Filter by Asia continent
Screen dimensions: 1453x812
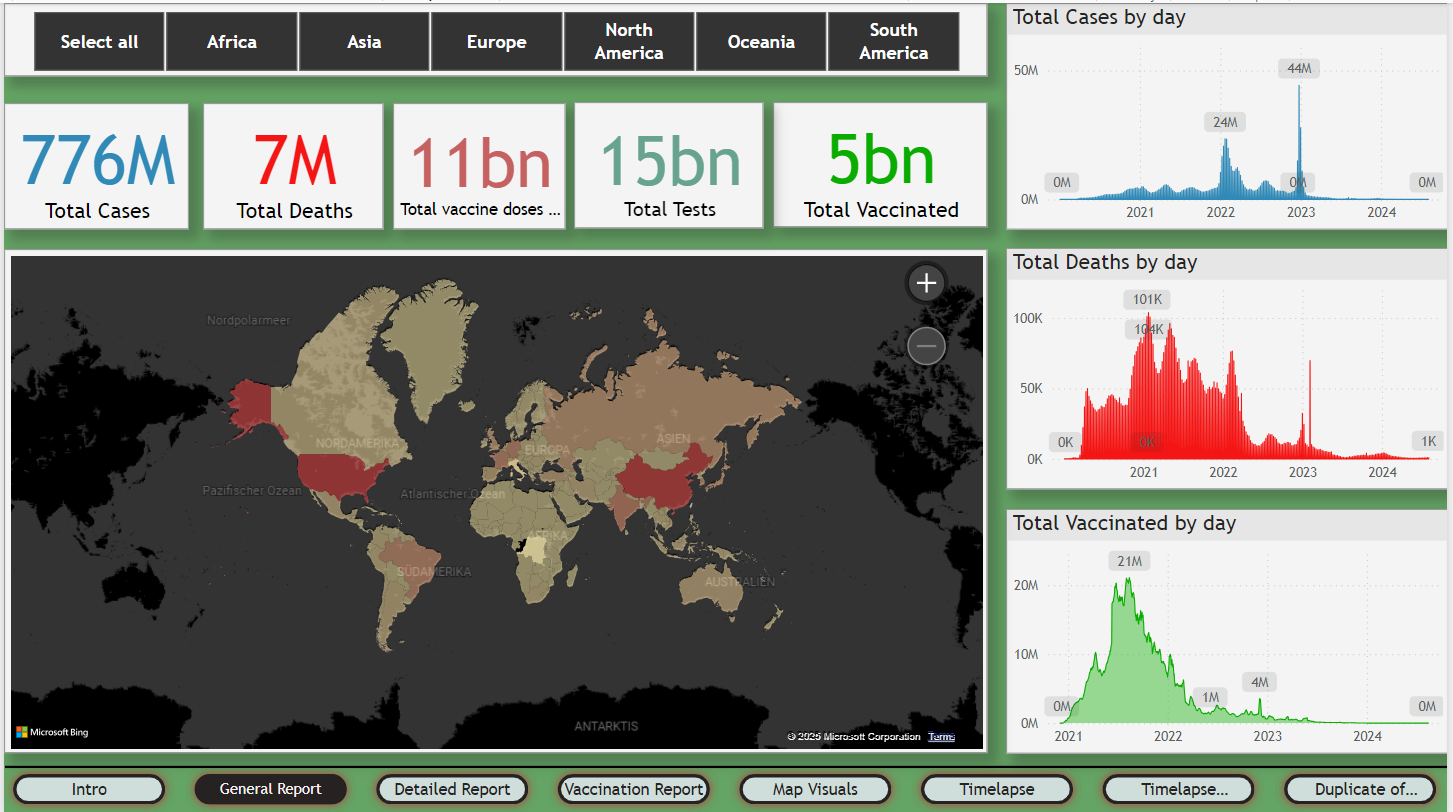[x=364, y=42]
